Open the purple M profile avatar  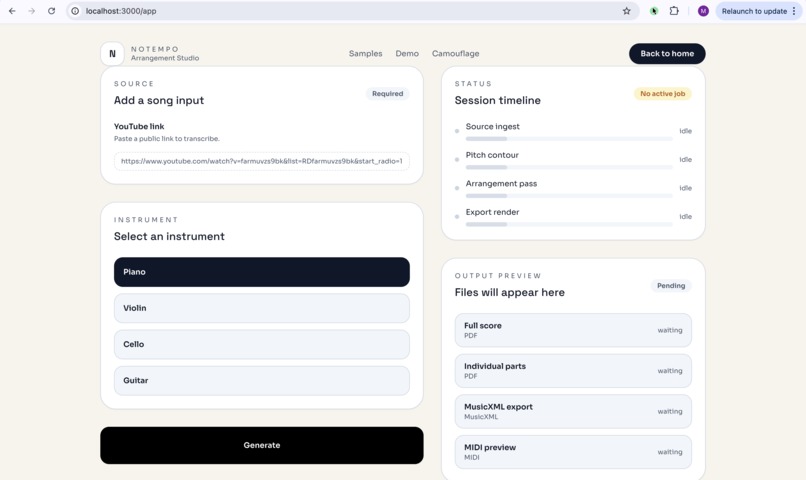click(x=703, y=11)
